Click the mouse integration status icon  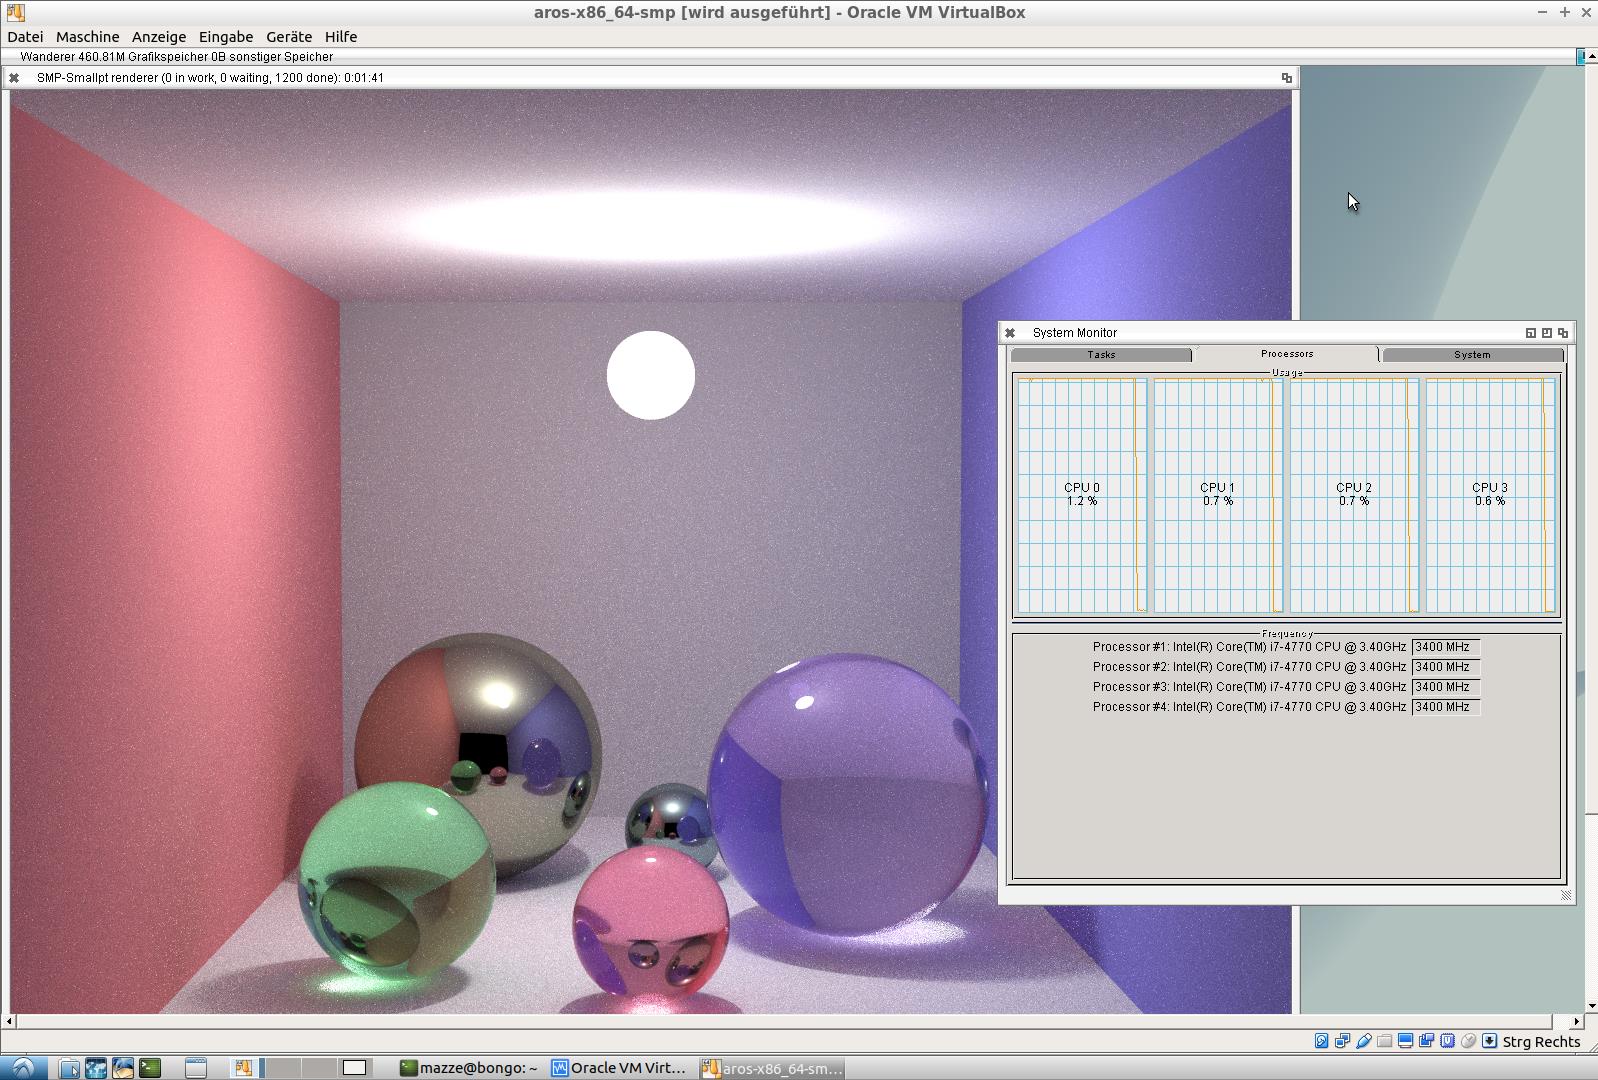(1468, 1041)
